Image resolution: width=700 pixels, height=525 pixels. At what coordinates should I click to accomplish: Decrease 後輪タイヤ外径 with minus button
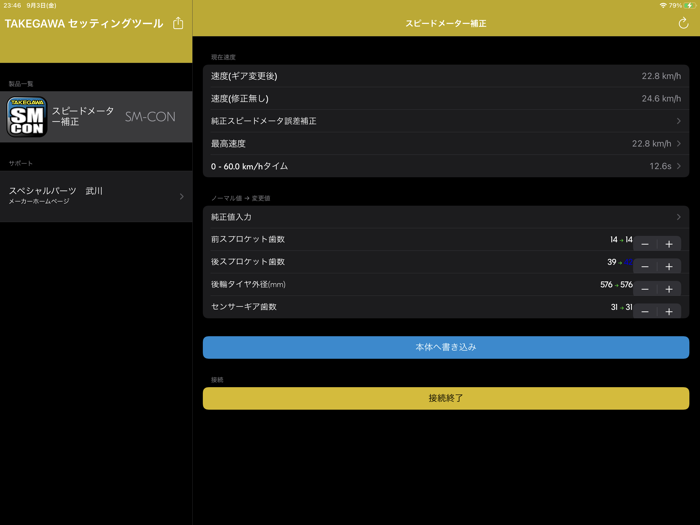tap(645, 289)
